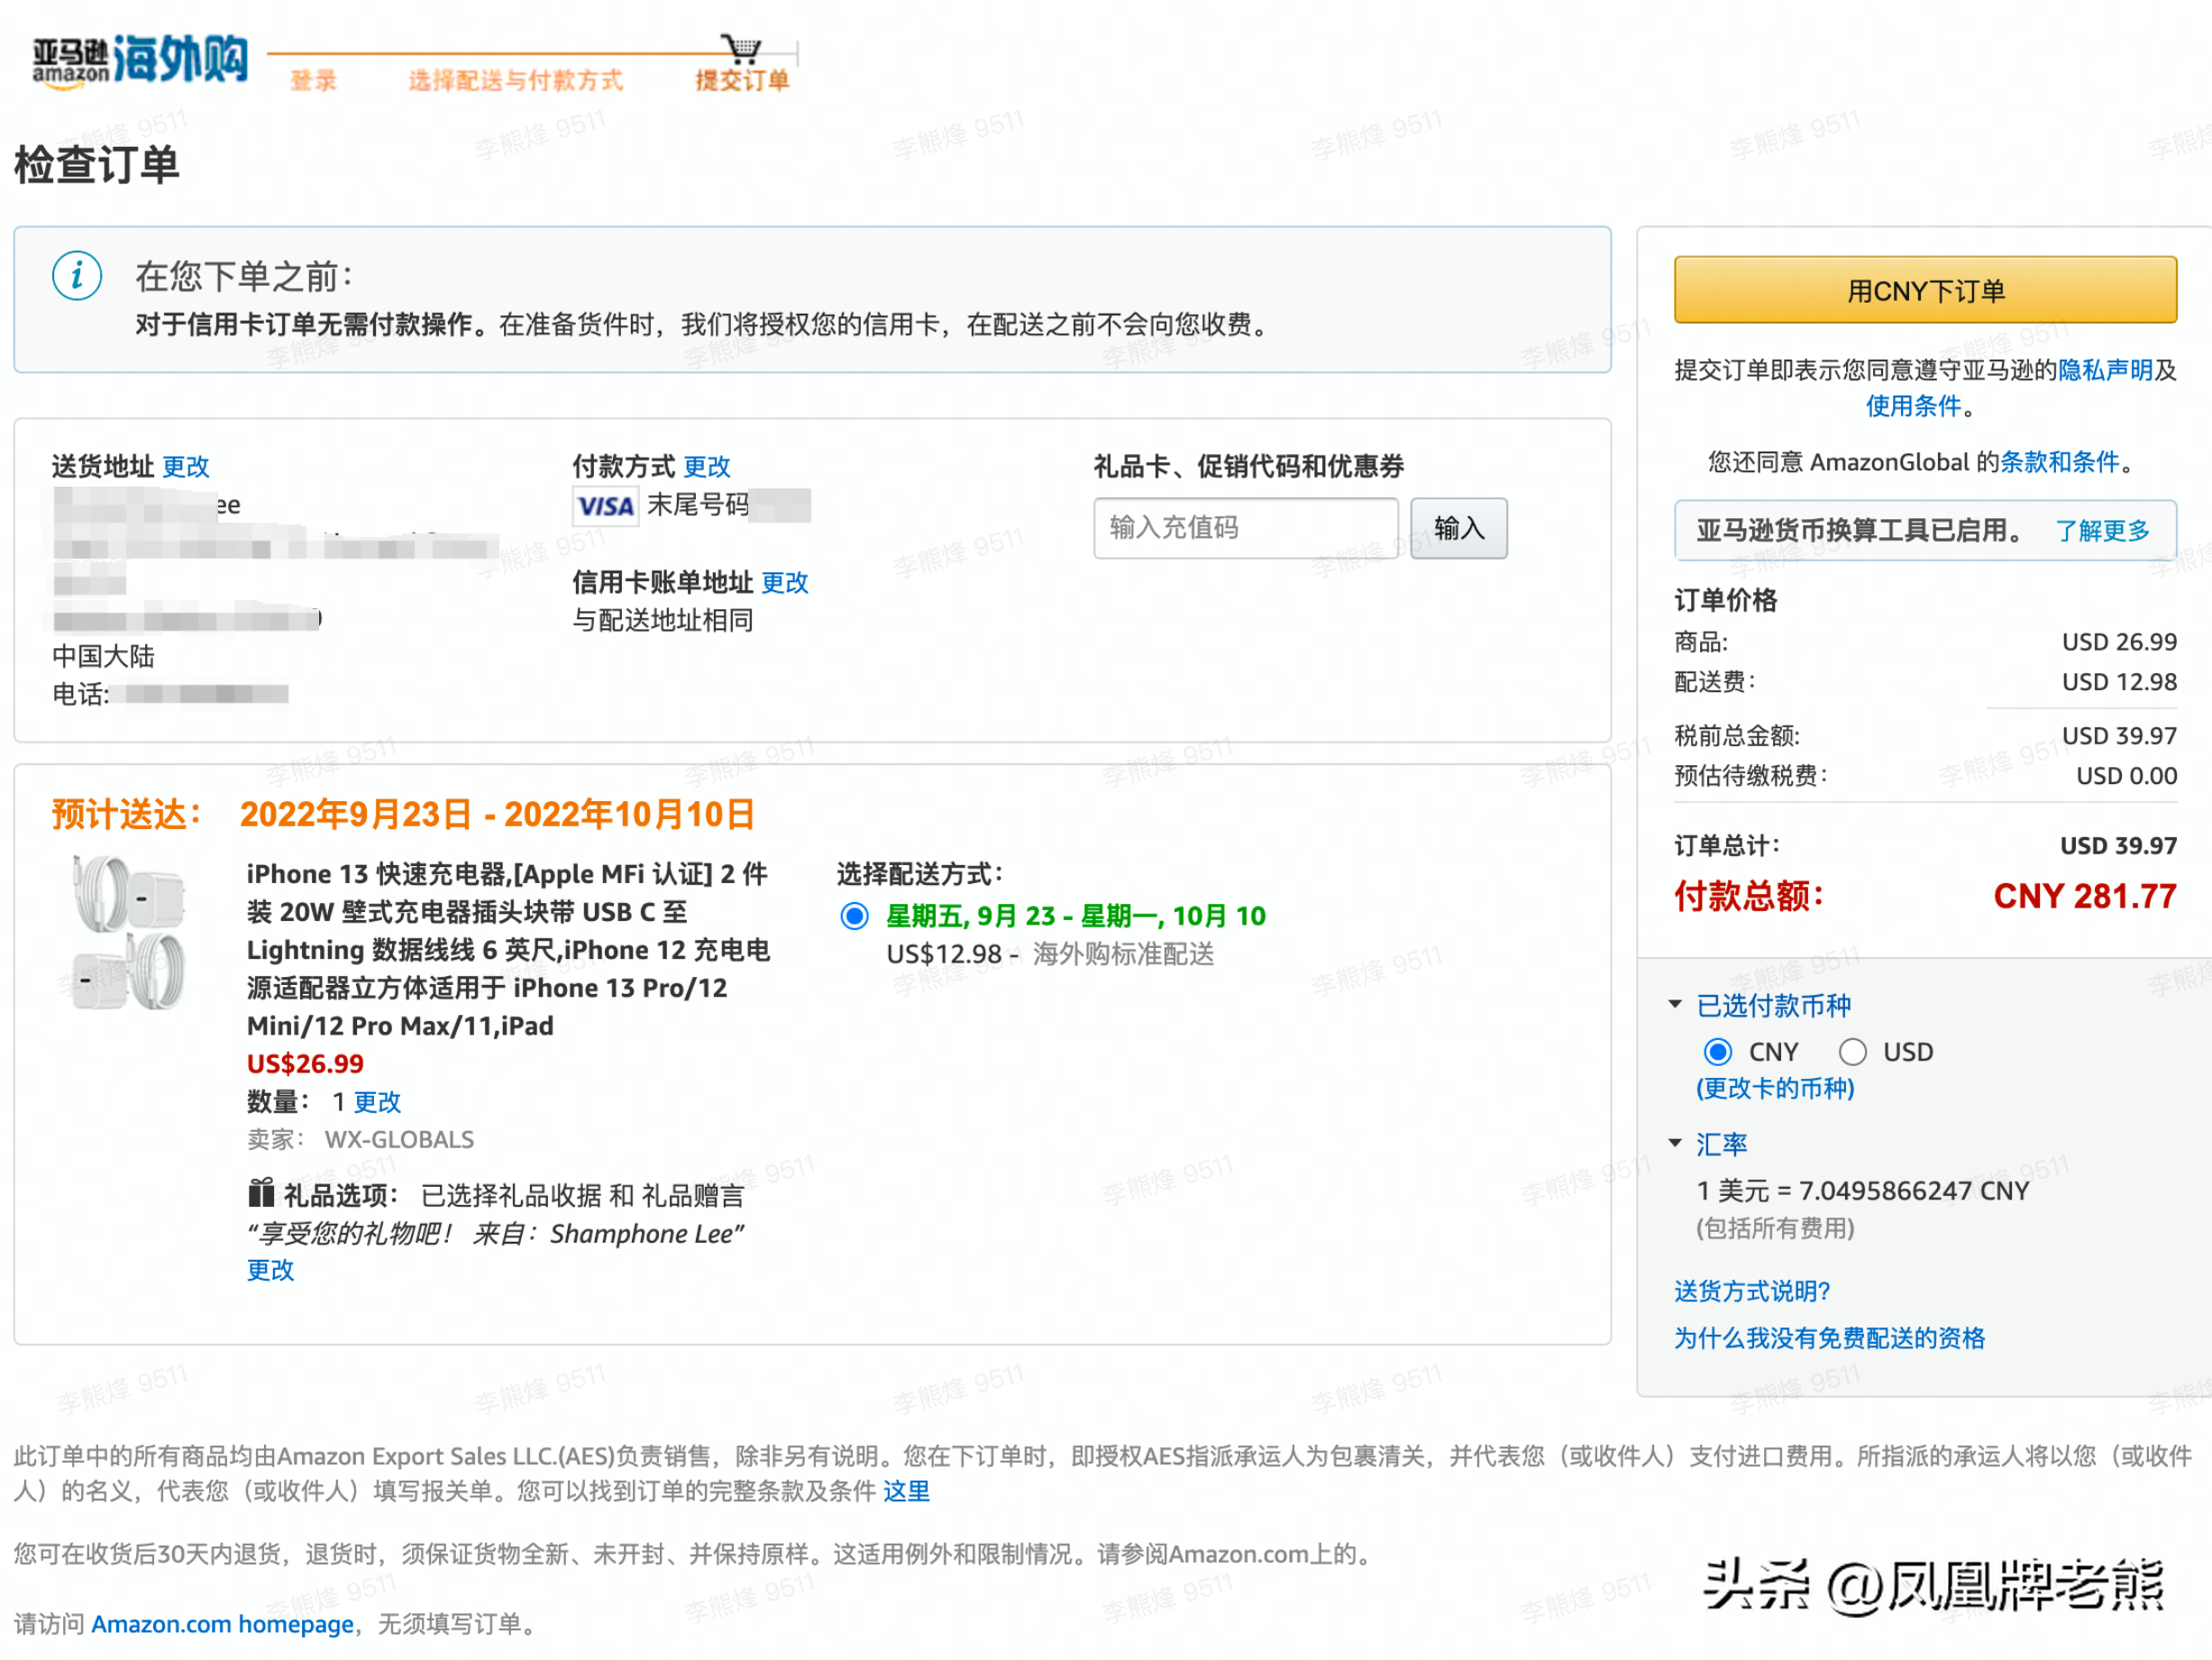Open AmazonGlobal 条款和条件 link

2060,462
